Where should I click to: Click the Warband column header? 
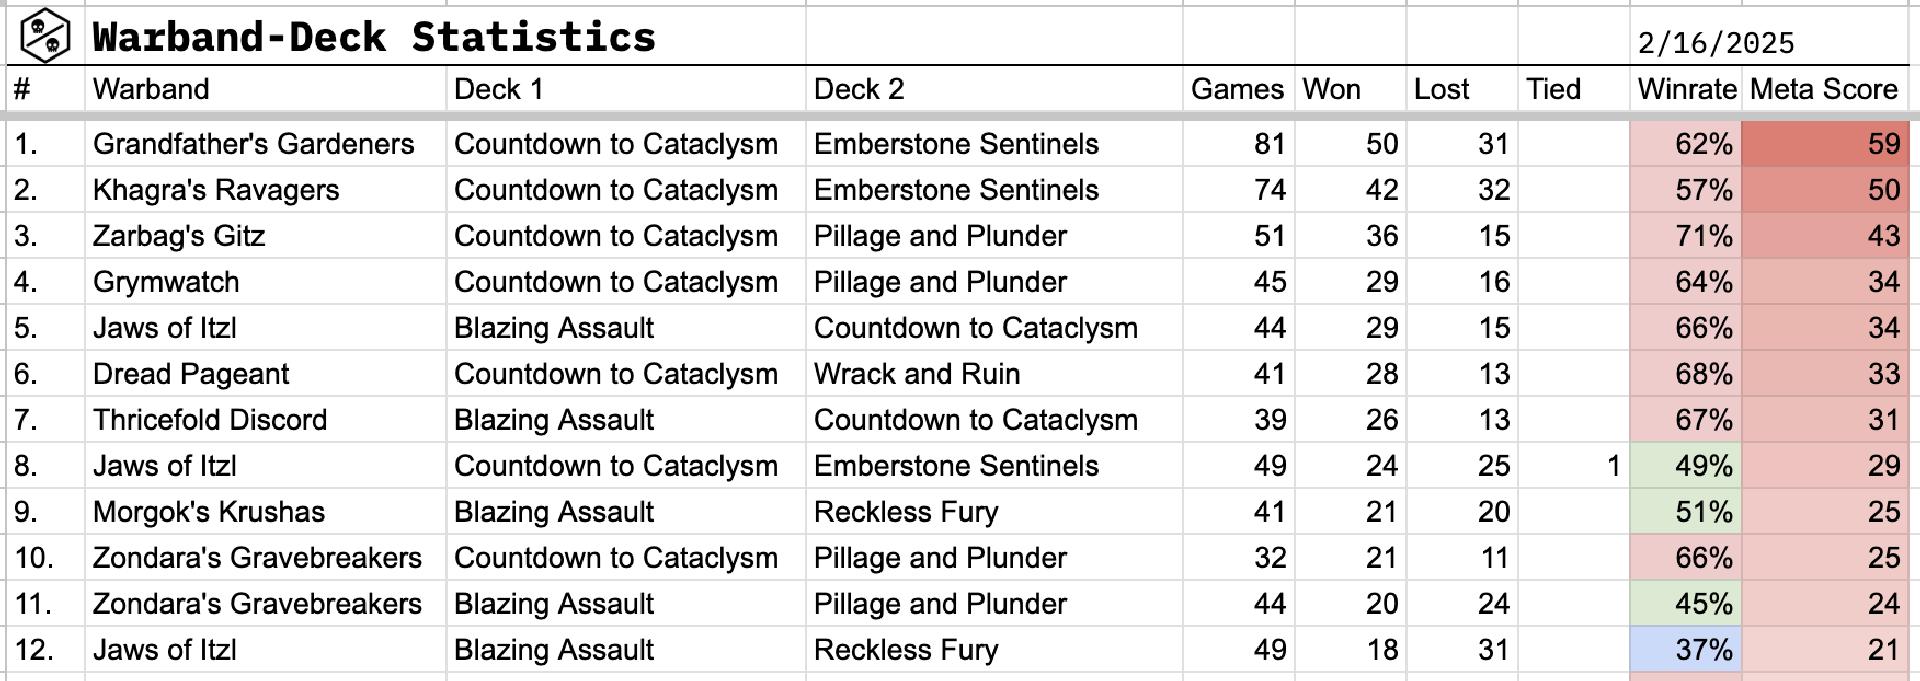[151, 89]
